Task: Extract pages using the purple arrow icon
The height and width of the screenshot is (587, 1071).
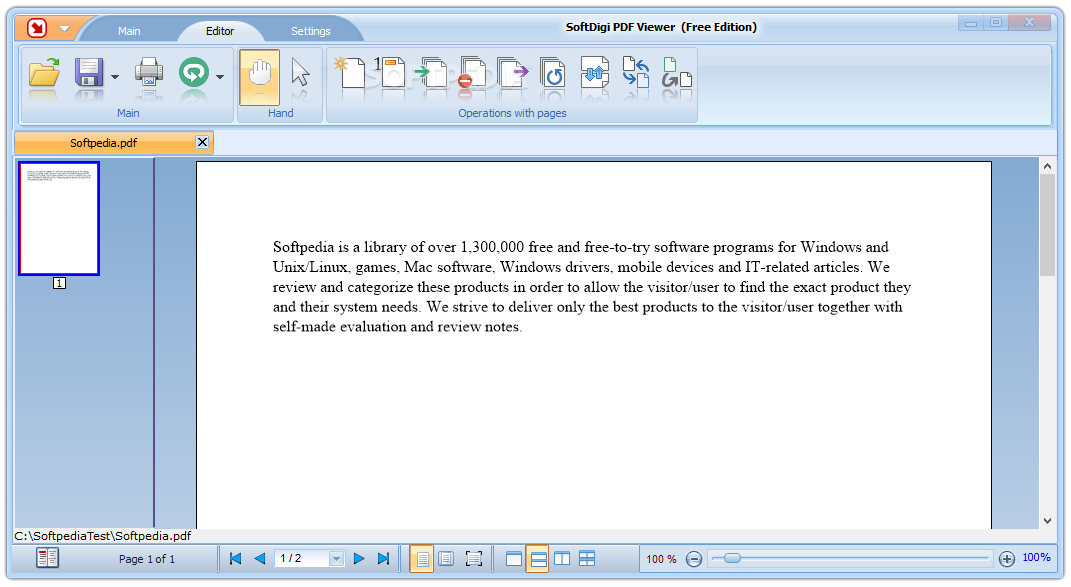Action: click(x=513, y=72)
